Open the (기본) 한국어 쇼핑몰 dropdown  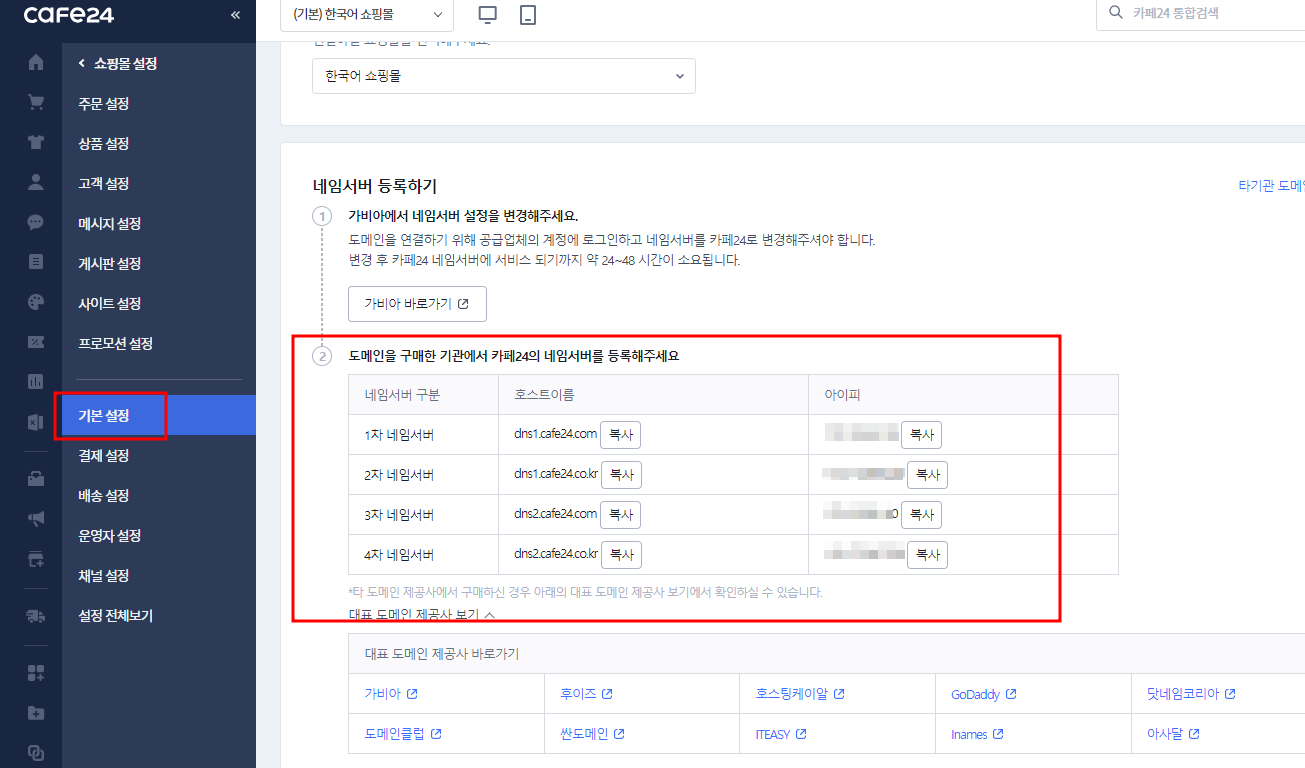pos(366,16)
